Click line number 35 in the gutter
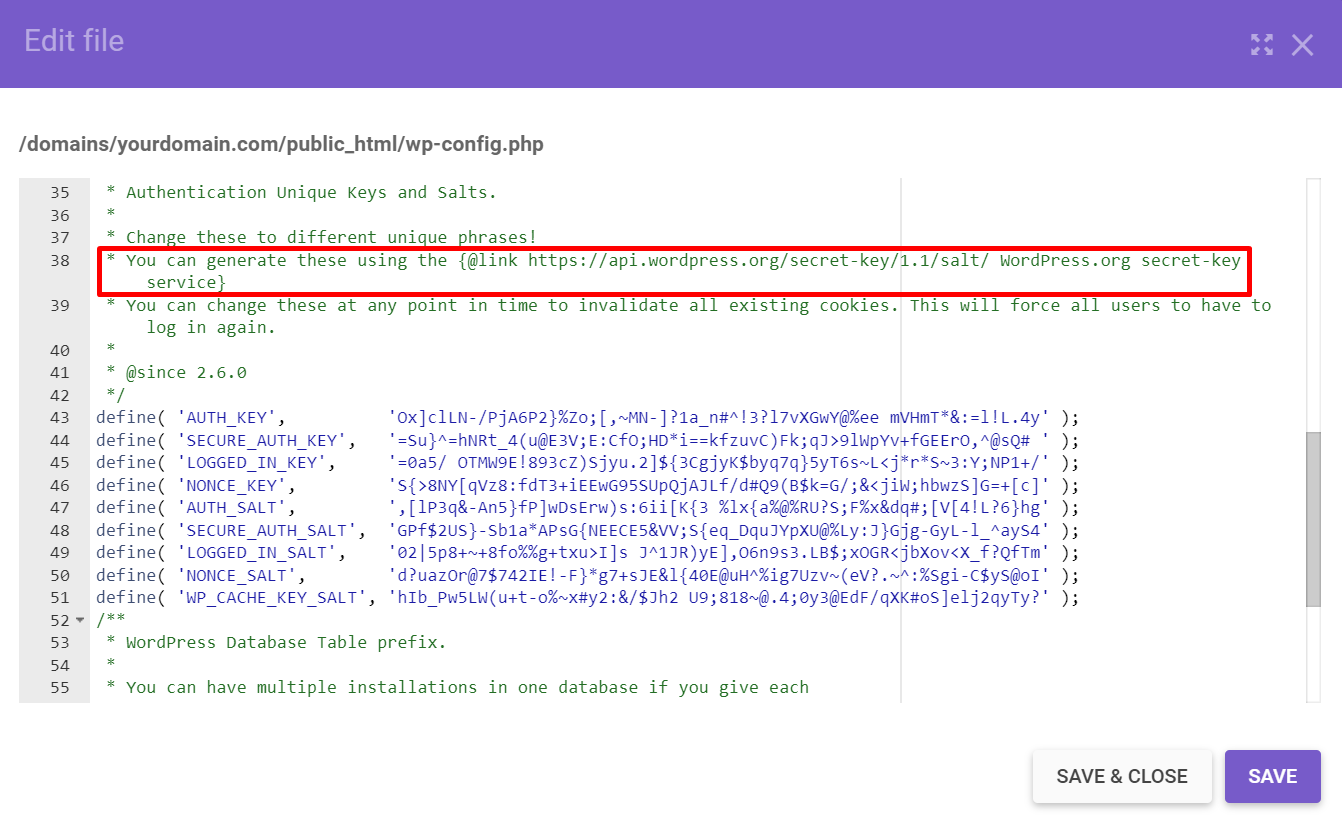The width and height of the screenshot is (1342, 823). [59, 192]
